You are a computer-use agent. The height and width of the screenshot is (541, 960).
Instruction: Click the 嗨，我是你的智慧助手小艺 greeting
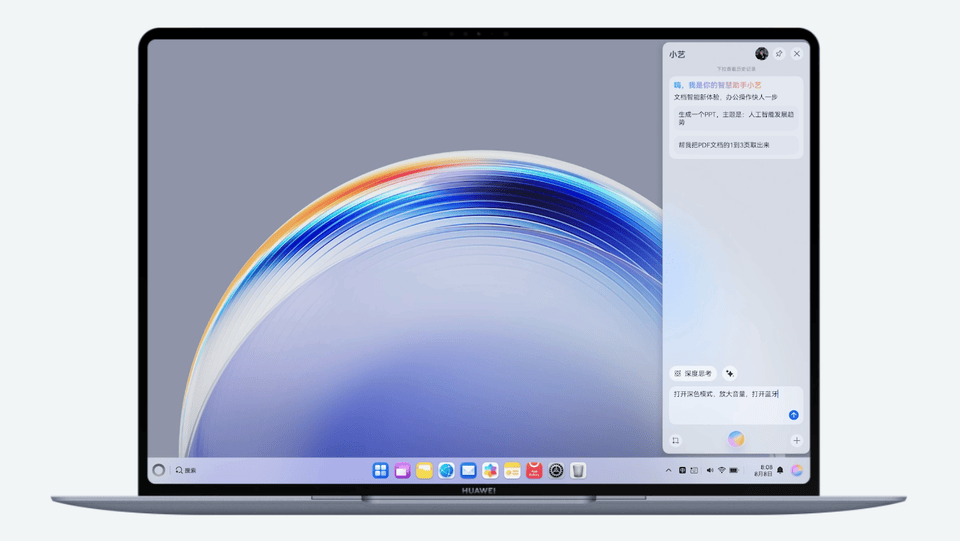[x=718, y=85]
